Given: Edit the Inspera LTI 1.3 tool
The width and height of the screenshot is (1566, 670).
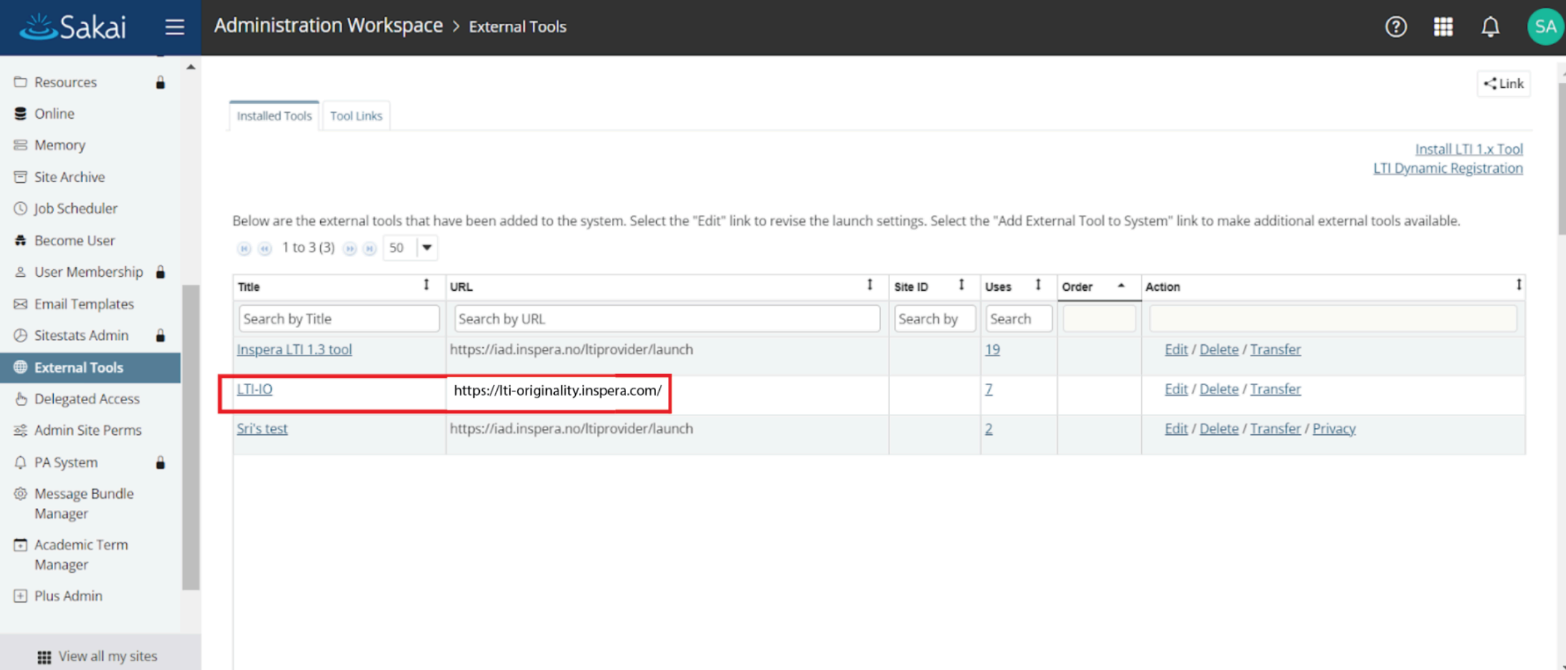Looking at the screenshot, I should [1176, 350].
